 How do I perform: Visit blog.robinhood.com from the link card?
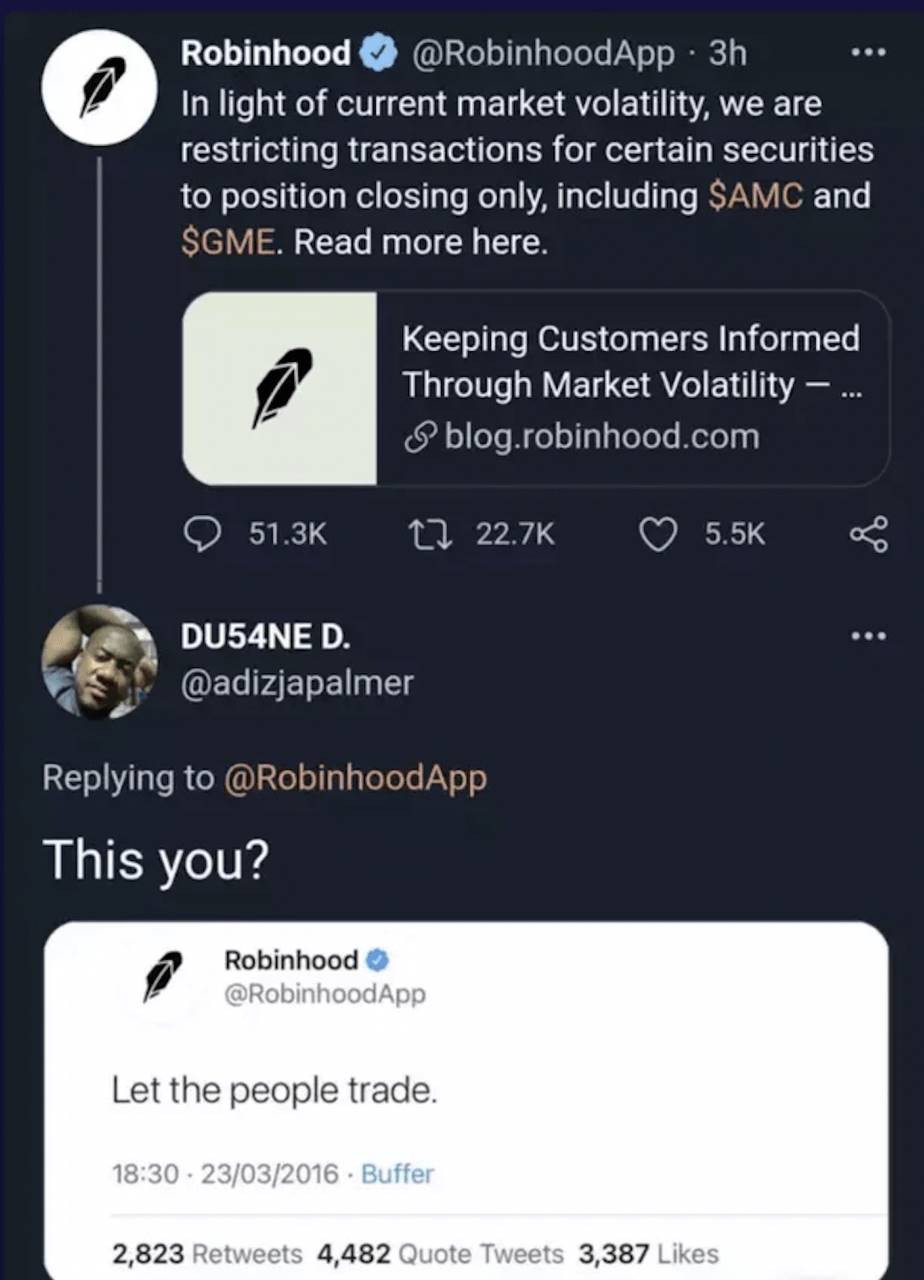coord(600,436)
